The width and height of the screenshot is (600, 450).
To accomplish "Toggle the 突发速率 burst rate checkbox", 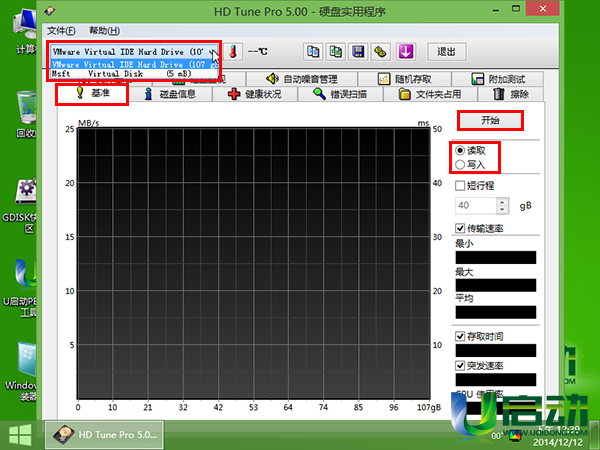I will pyautogui.click(x=460, y=365).
